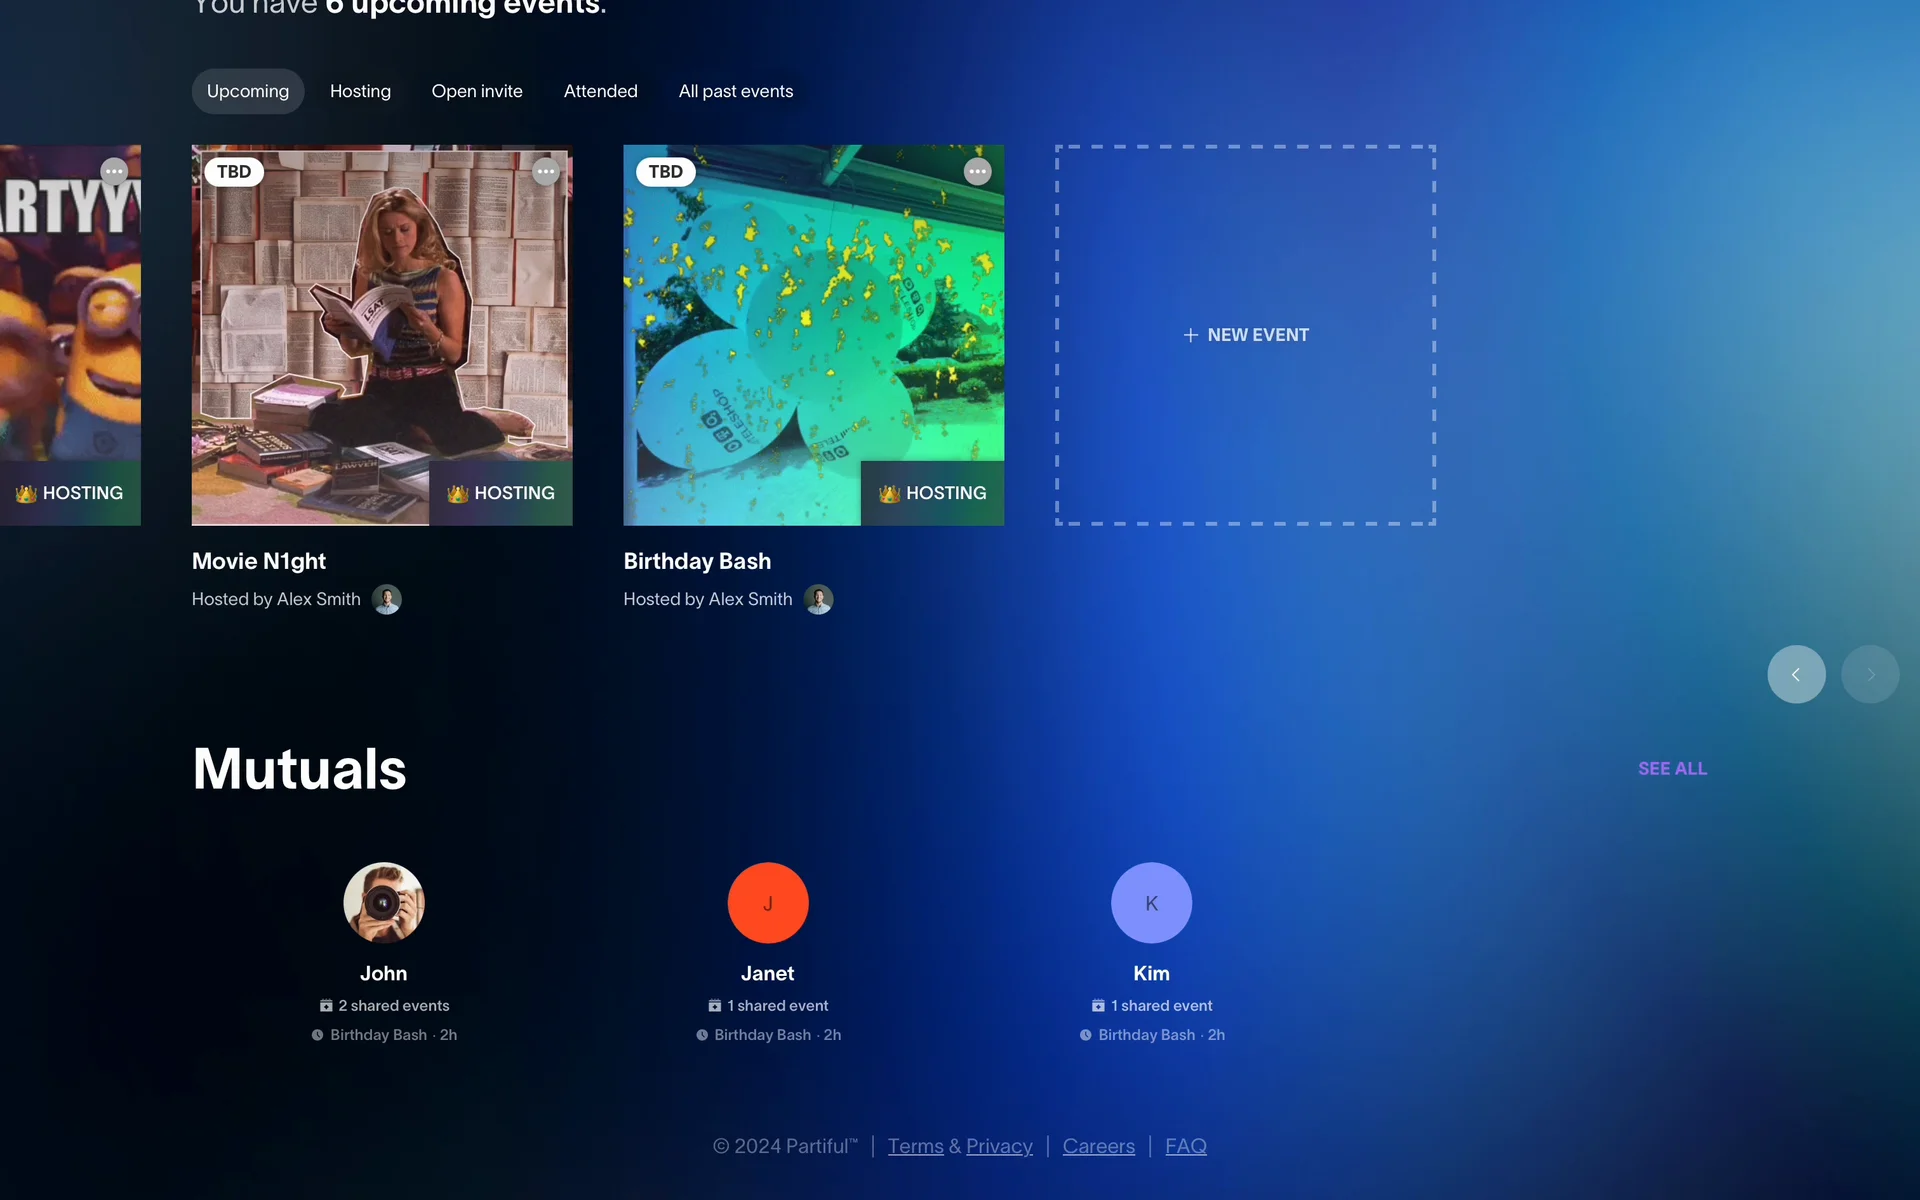
Task: Open the FAQ footer link
Action: pos(1185,1146)
